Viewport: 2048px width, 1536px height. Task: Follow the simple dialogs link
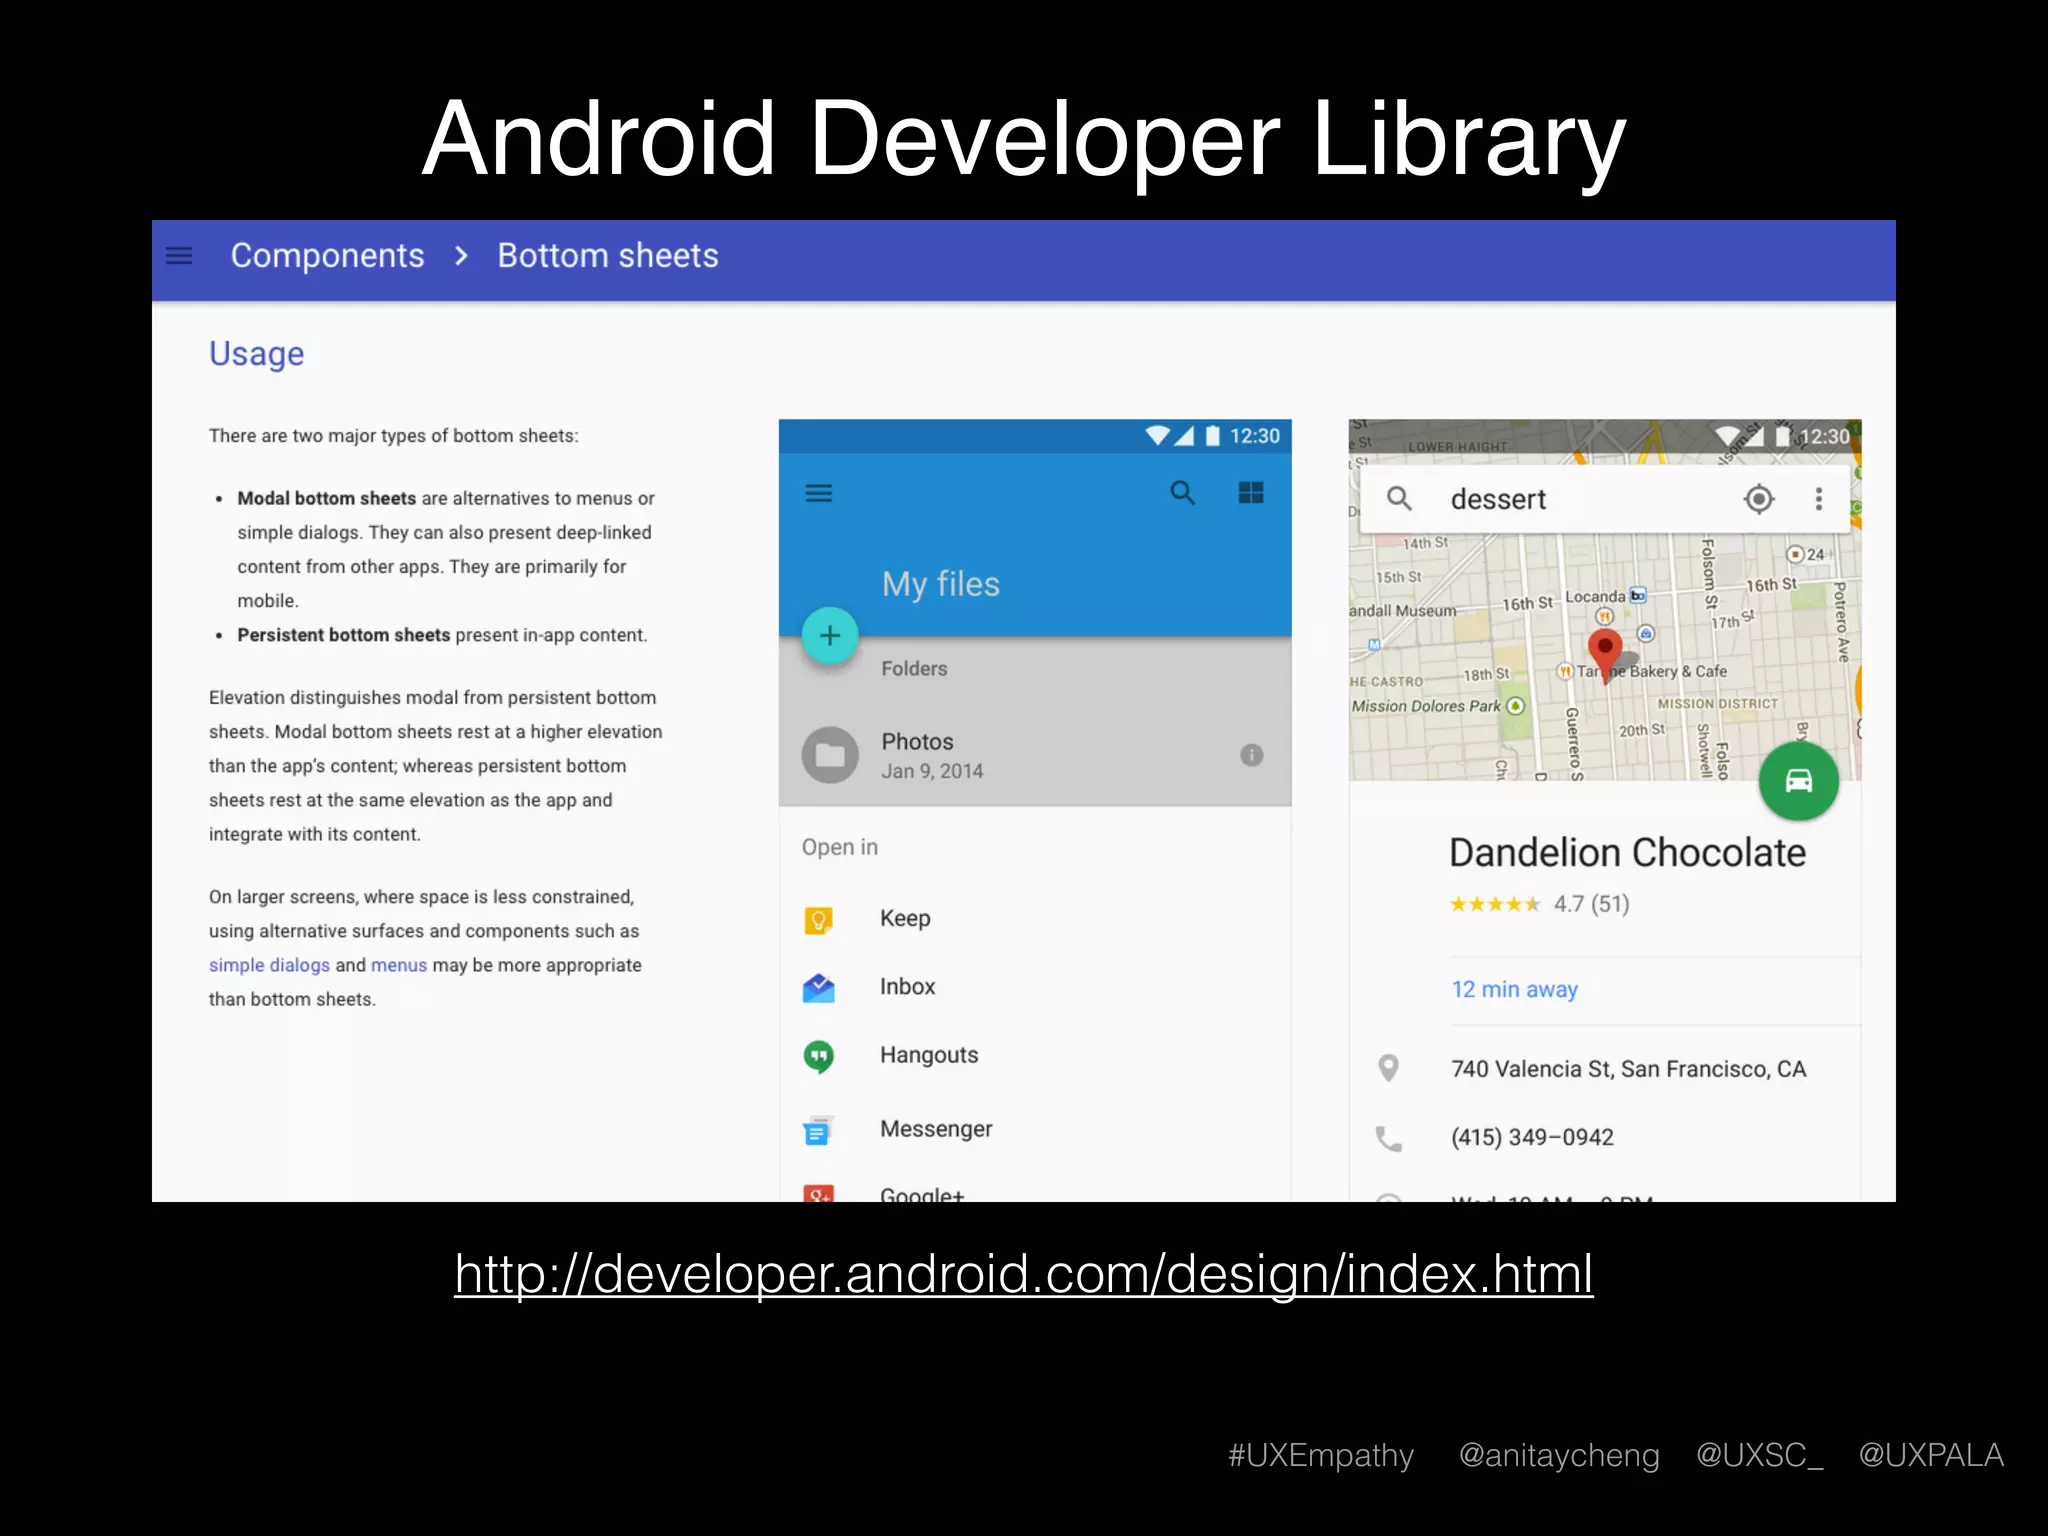click(x=269, y=965)
